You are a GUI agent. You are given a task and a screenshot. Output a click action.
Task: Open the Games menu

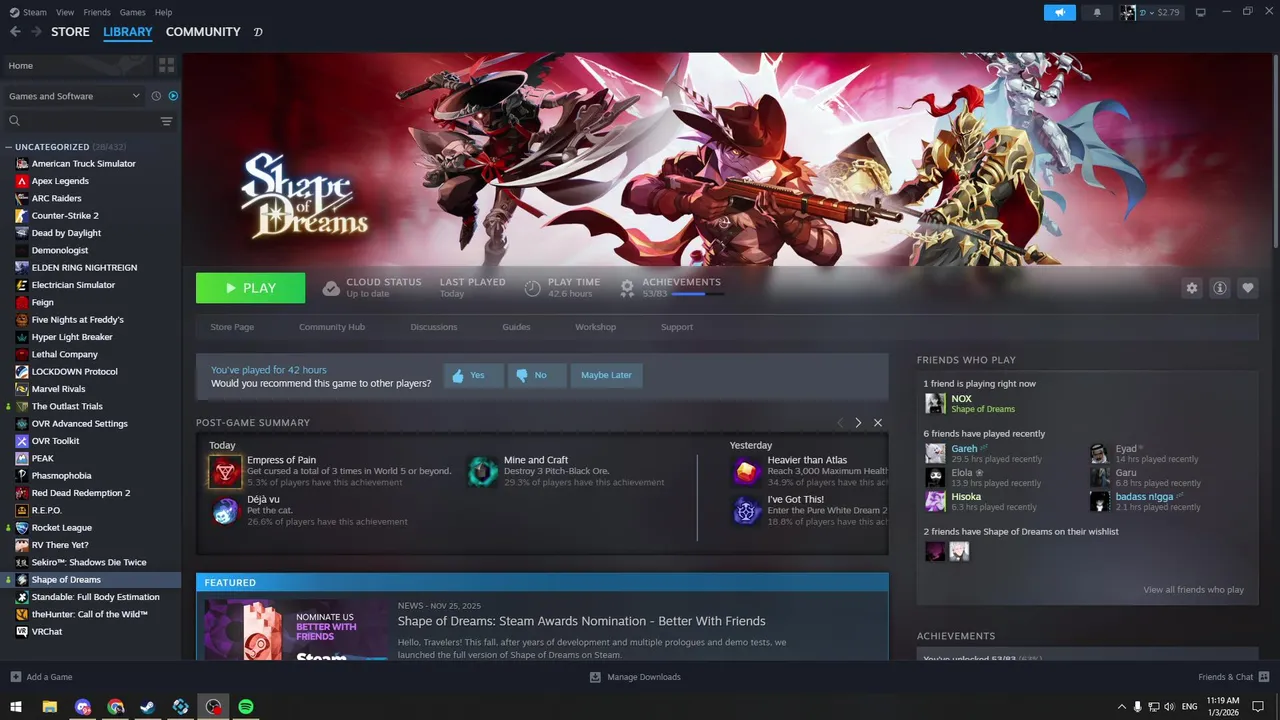(132, 12)
